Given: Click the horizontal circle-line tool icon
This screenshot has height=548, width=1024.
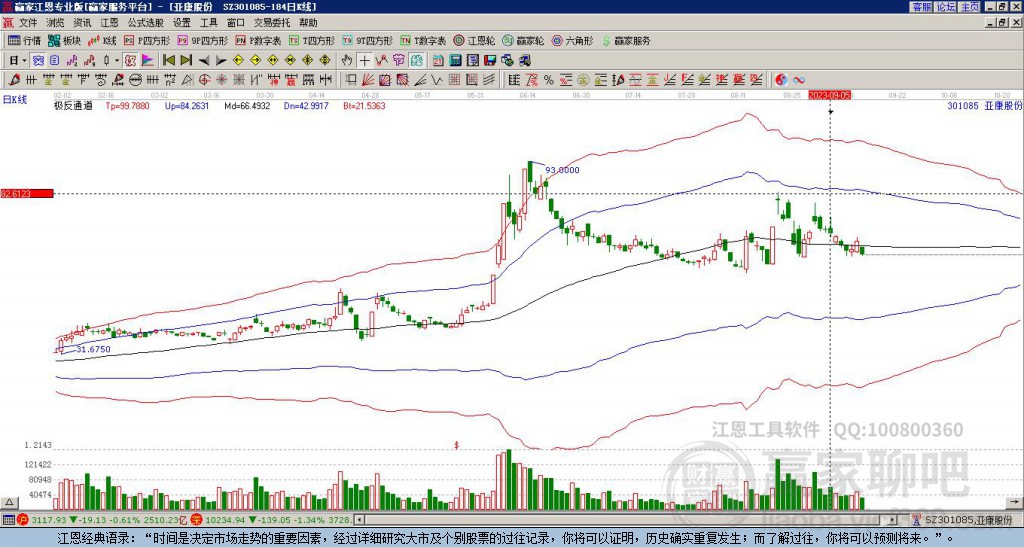Looking at the screenshot, I should click(135, 80).
